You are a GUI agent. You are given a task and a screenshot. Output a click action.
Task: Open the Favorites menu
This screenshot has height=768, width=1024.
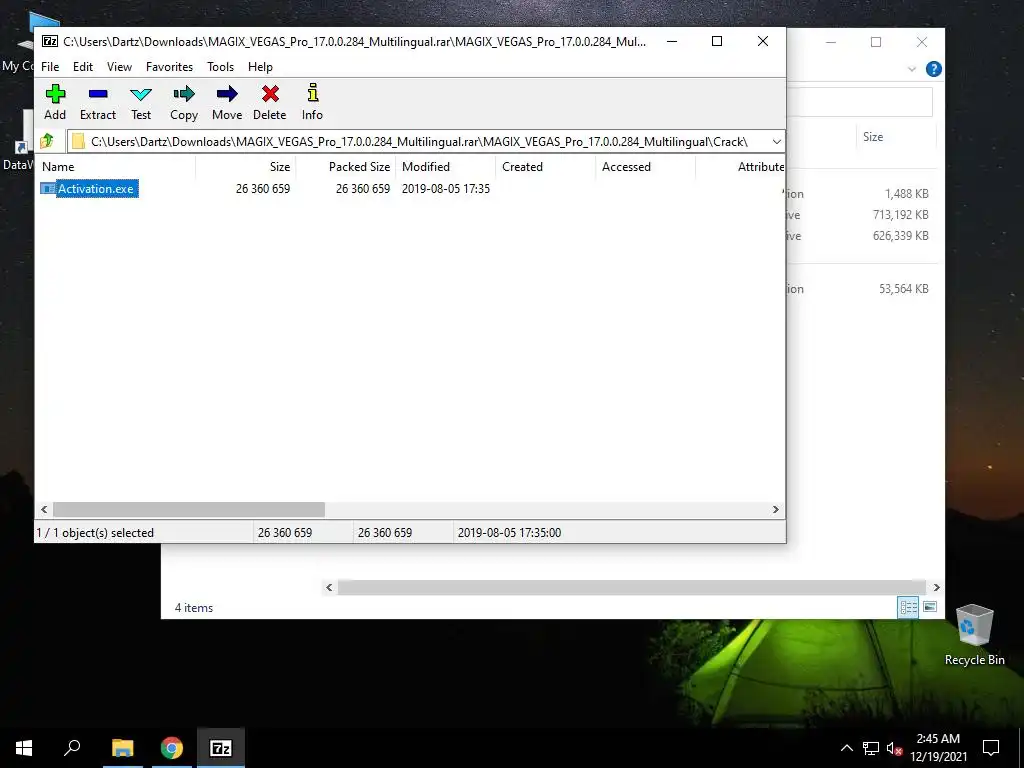coord(169,67)
